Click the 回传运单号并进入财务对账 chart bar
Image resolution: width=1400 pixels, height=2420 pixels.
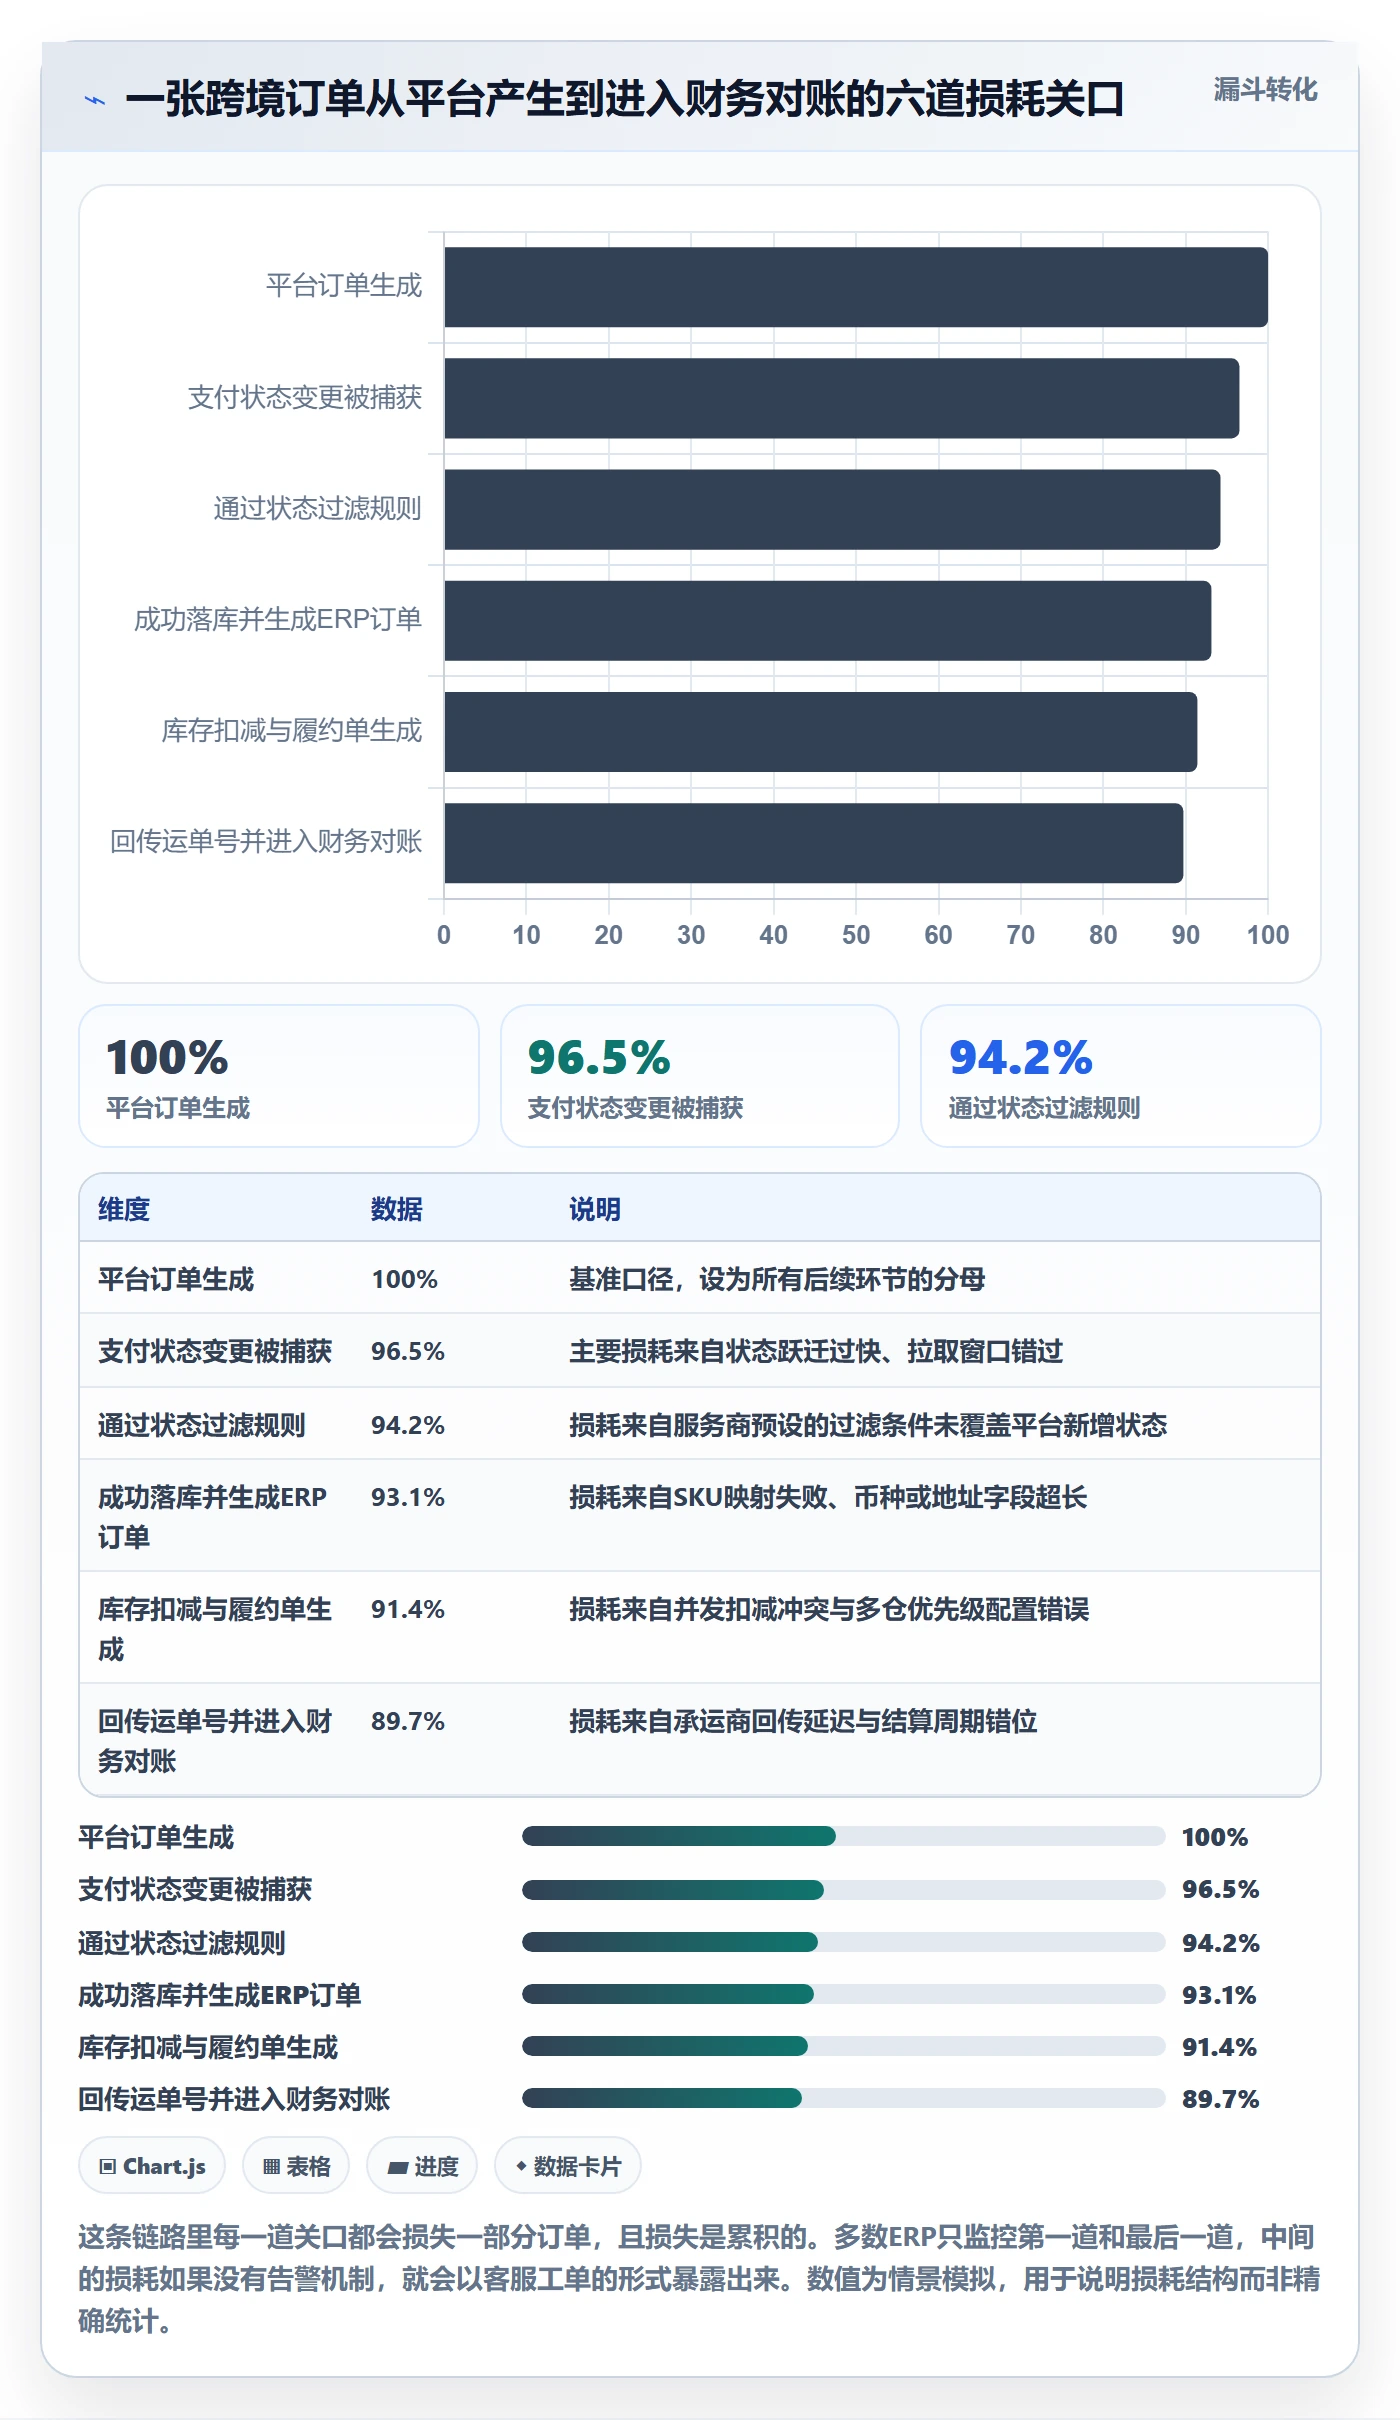pos(814,843)
